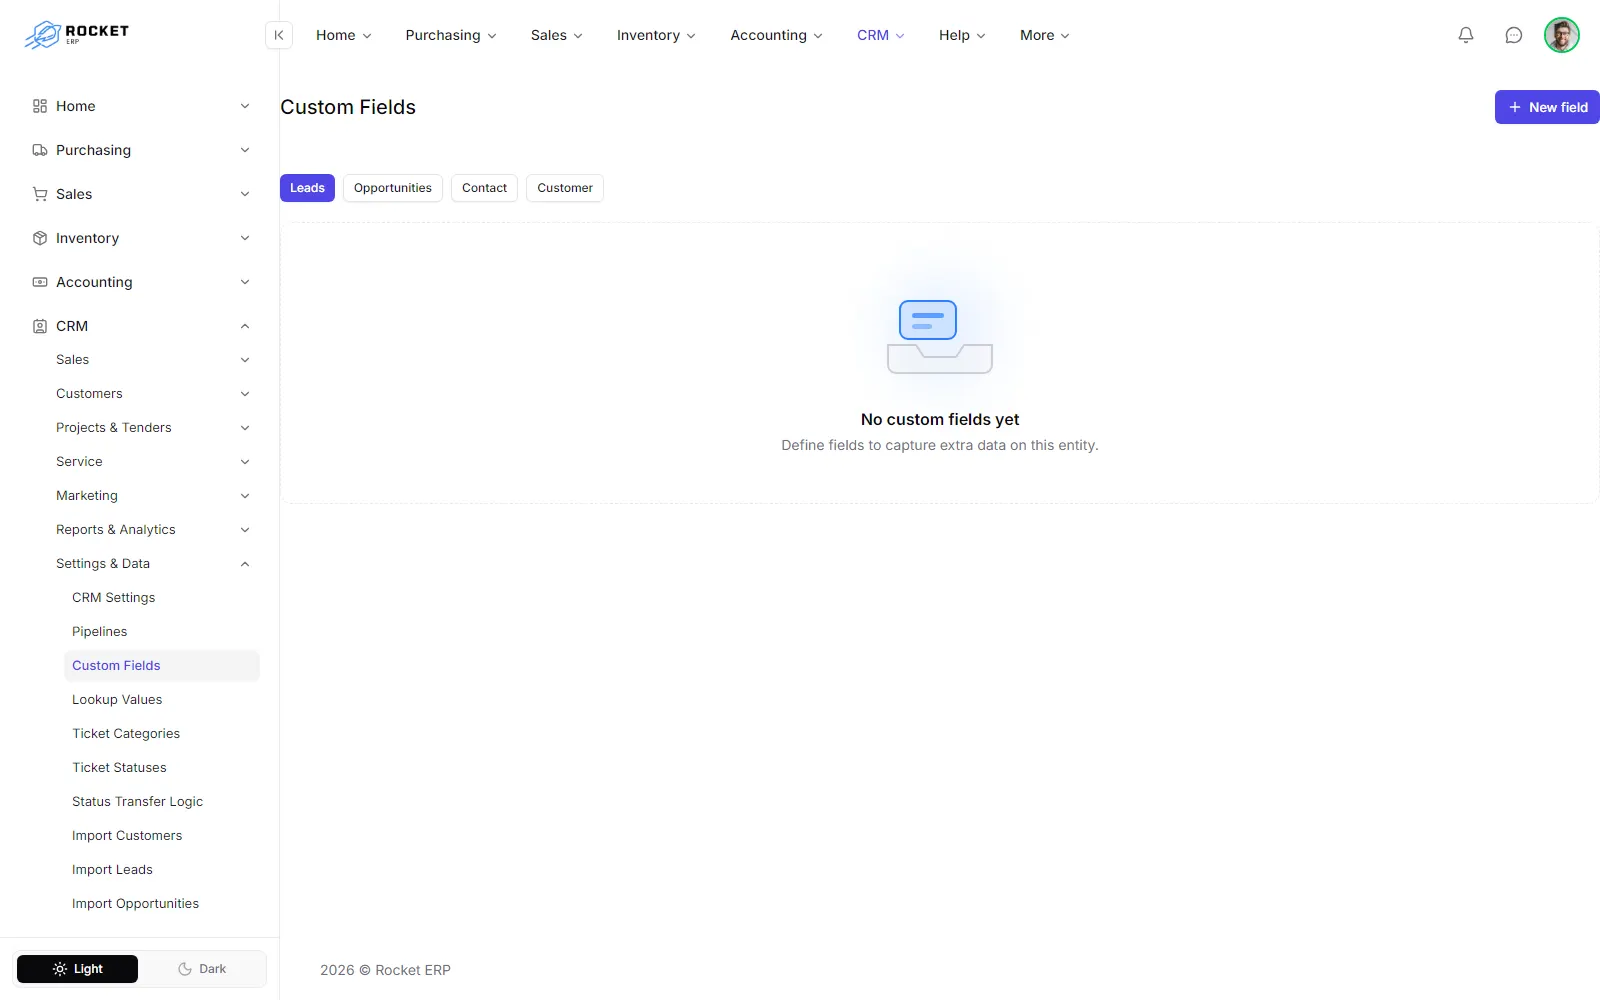The width and height of the screenshot is (1600, 1000).
Task: Open the Help top menu
Action: coord(962,35)
